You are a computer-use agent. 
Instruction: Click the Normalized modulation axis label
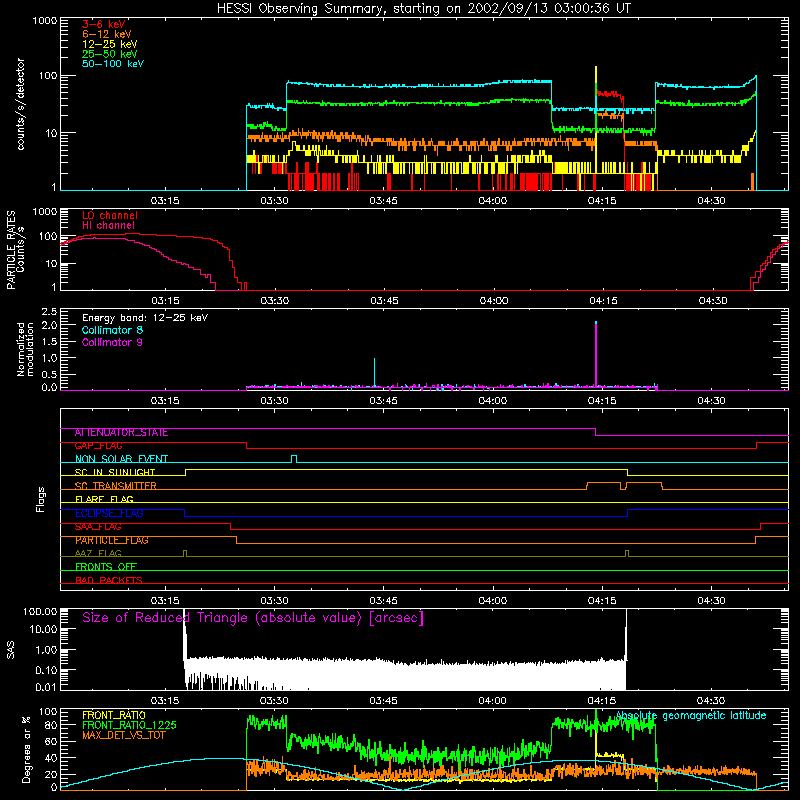coord(26,349)
